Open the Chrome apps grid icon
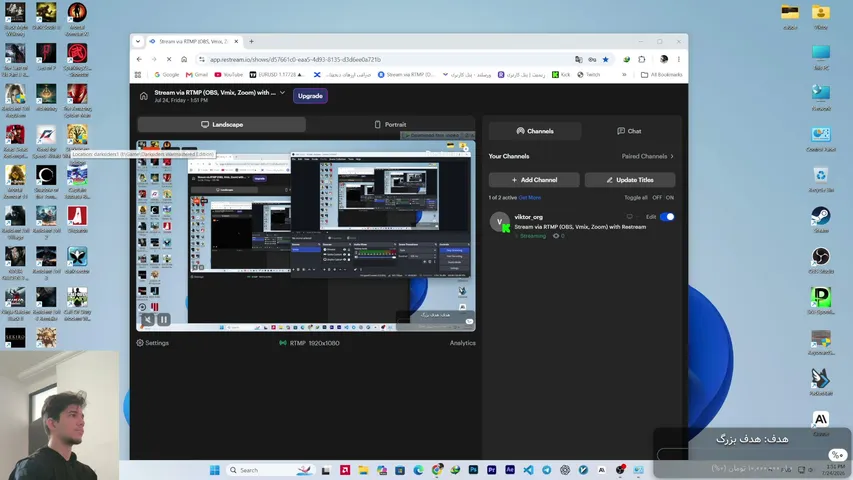853x480 pixels. click(138, 75)
